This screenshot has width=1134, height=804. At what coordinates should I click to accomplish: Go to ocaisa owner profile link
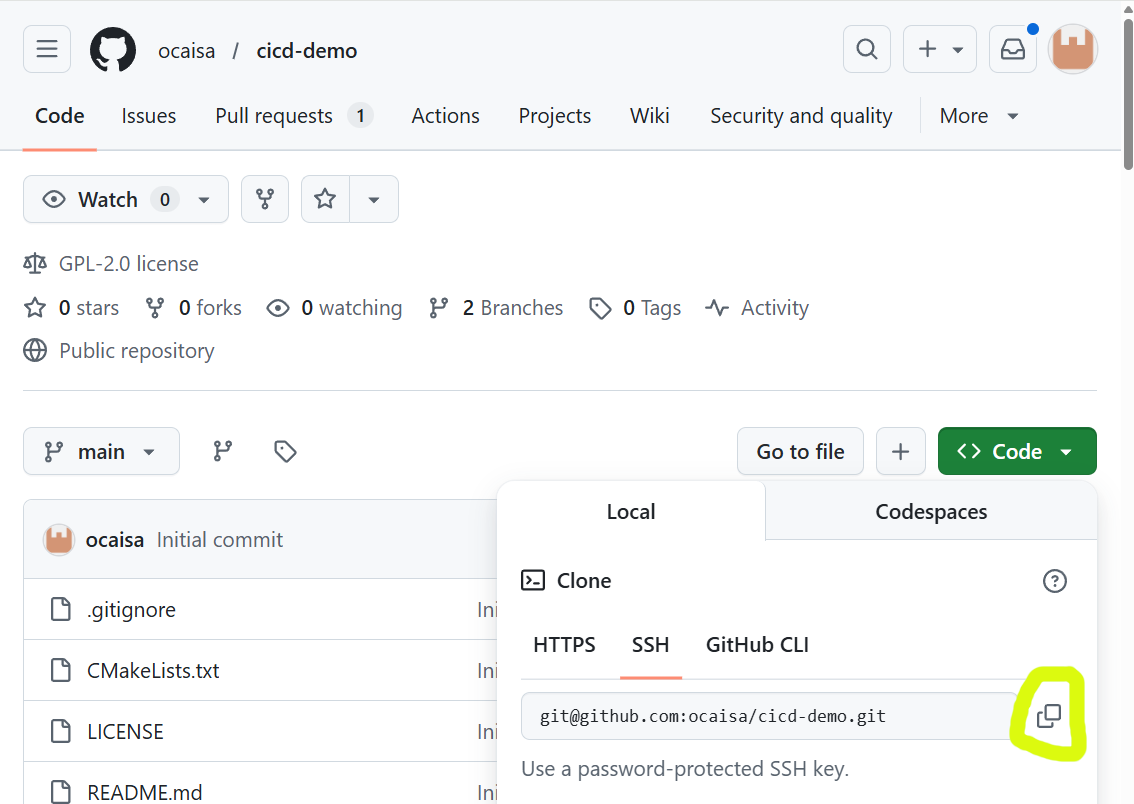187,51
